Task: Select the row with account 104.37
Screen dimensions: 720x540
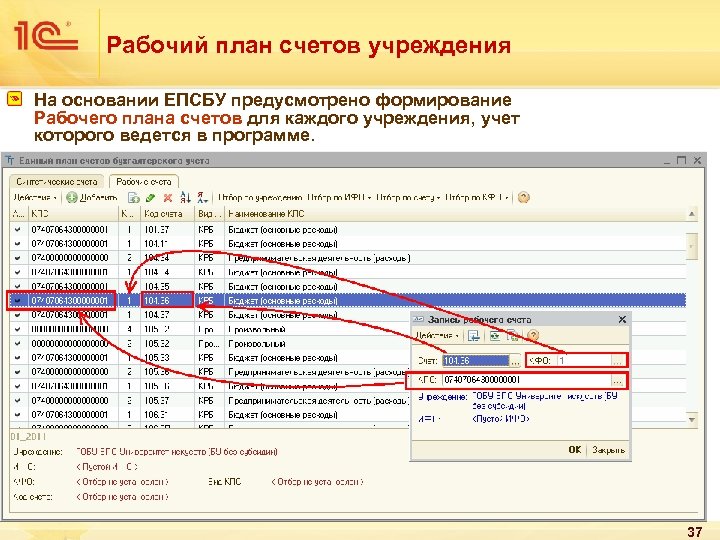Action: (348, 315)
